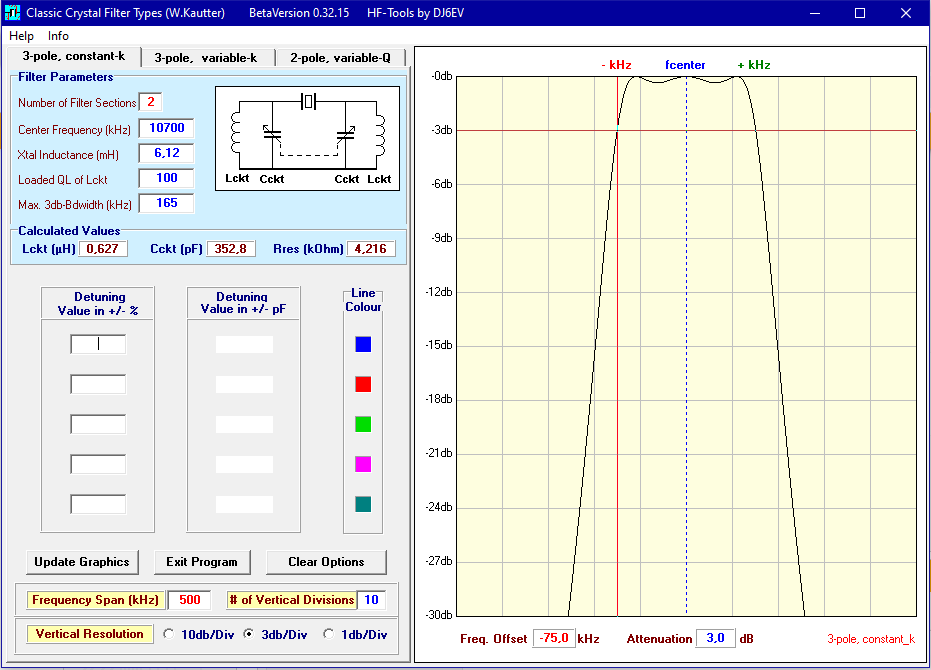Screen dimensions: 931x670
Task: Pick the red line colour swatch
Action: 363,384
